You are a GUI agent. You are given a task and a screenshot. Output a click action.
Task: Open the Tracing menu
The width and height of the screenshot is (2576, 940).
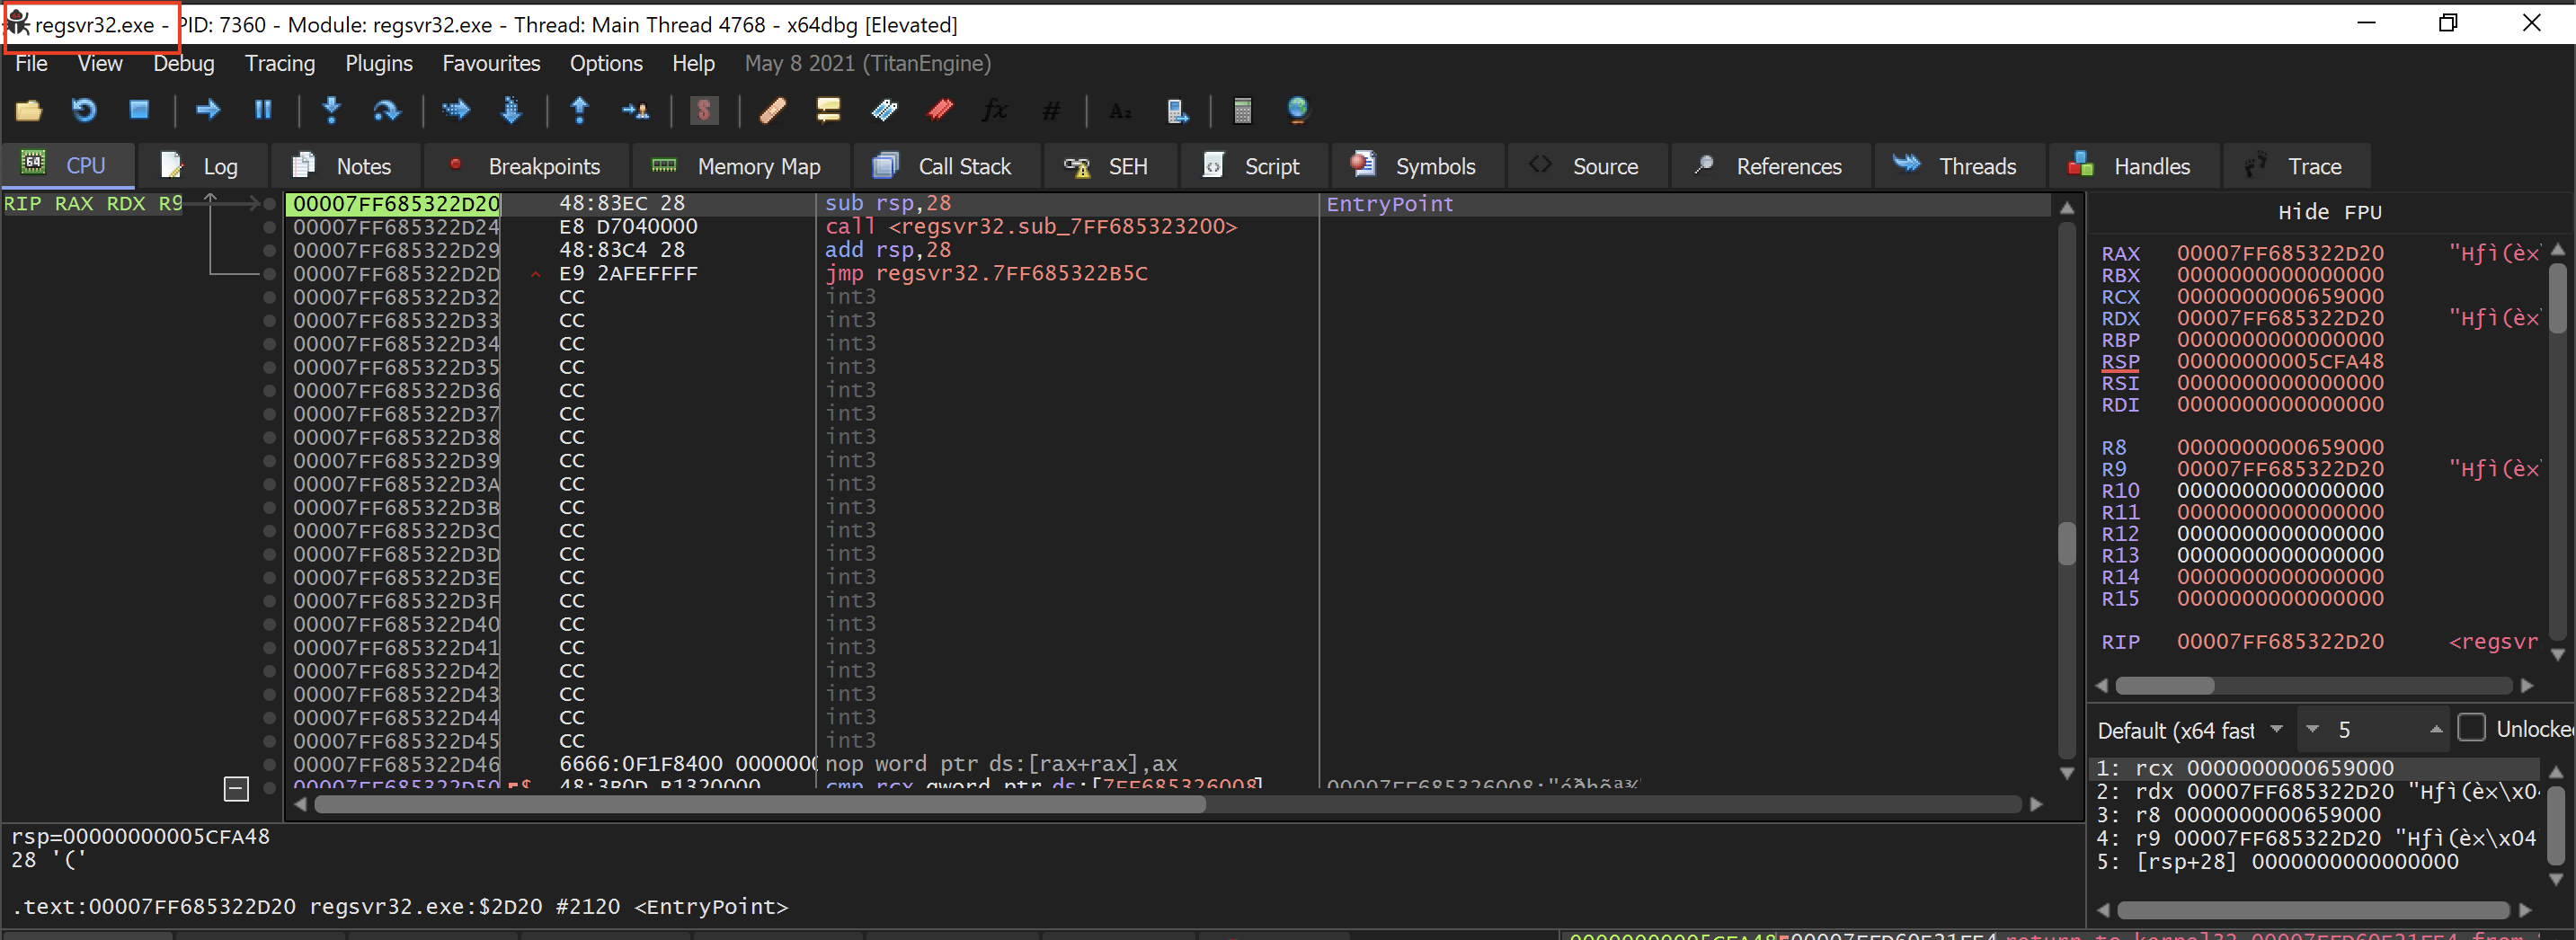coord(280,64)
